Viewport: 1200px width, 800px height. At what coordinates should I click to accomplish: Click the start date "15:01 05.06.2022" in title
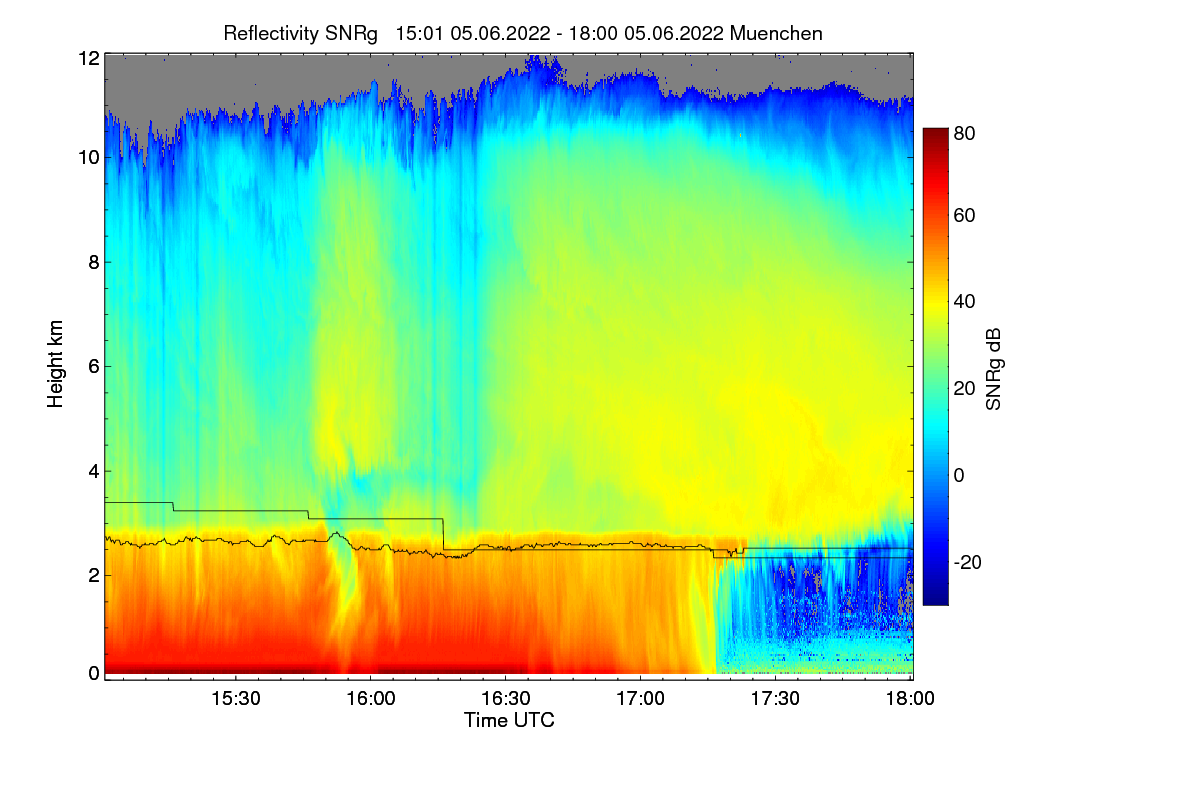(472, 33)
